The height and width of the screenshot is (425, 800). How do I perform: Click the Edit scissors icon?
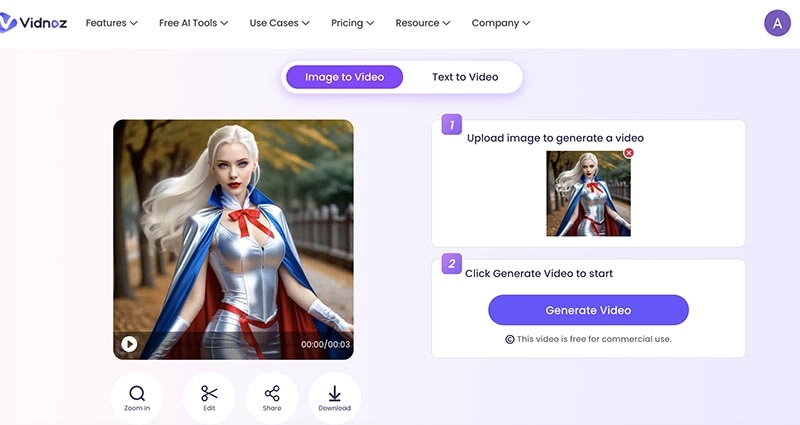click(209, 393)
